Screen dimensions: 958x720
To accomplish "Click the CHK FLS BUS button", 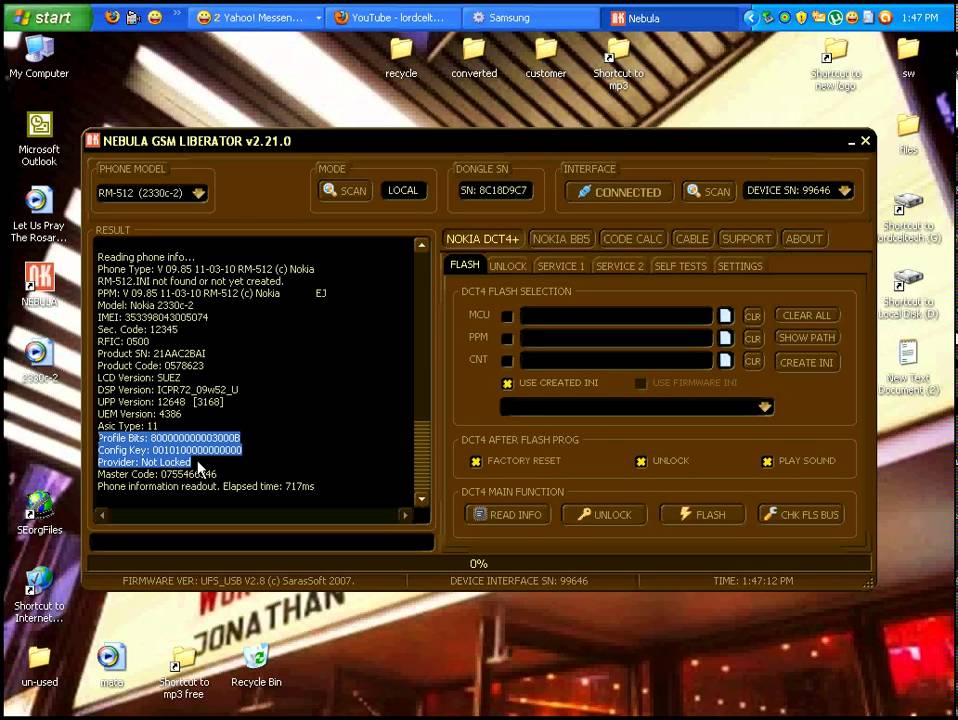I will pyautogui.click(x=801, y=515).
